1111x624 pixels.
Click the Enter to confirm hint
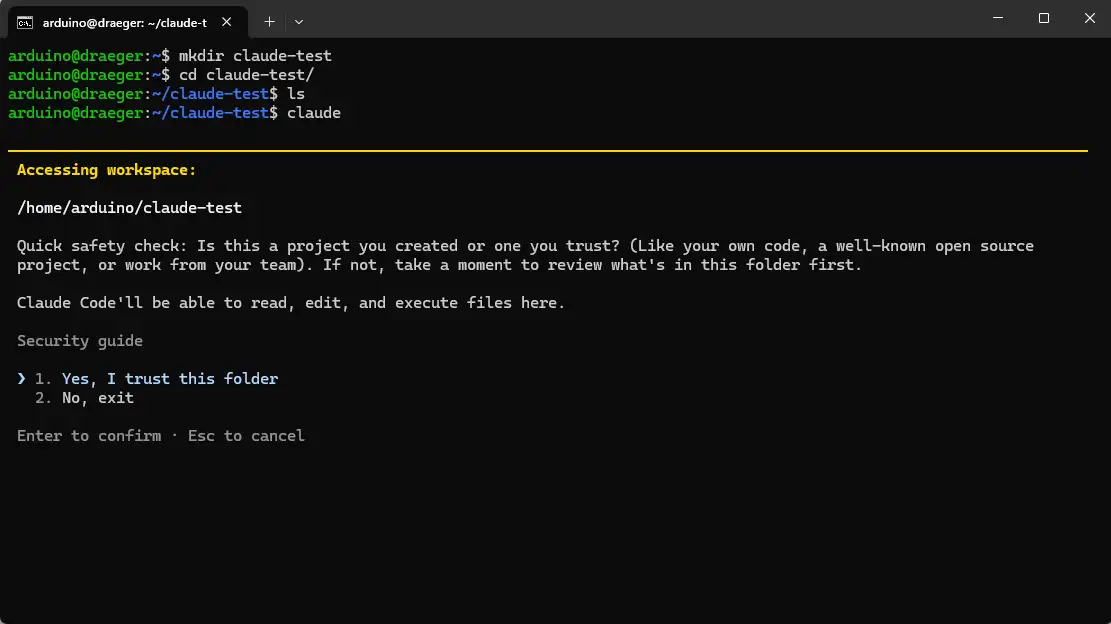89,436
